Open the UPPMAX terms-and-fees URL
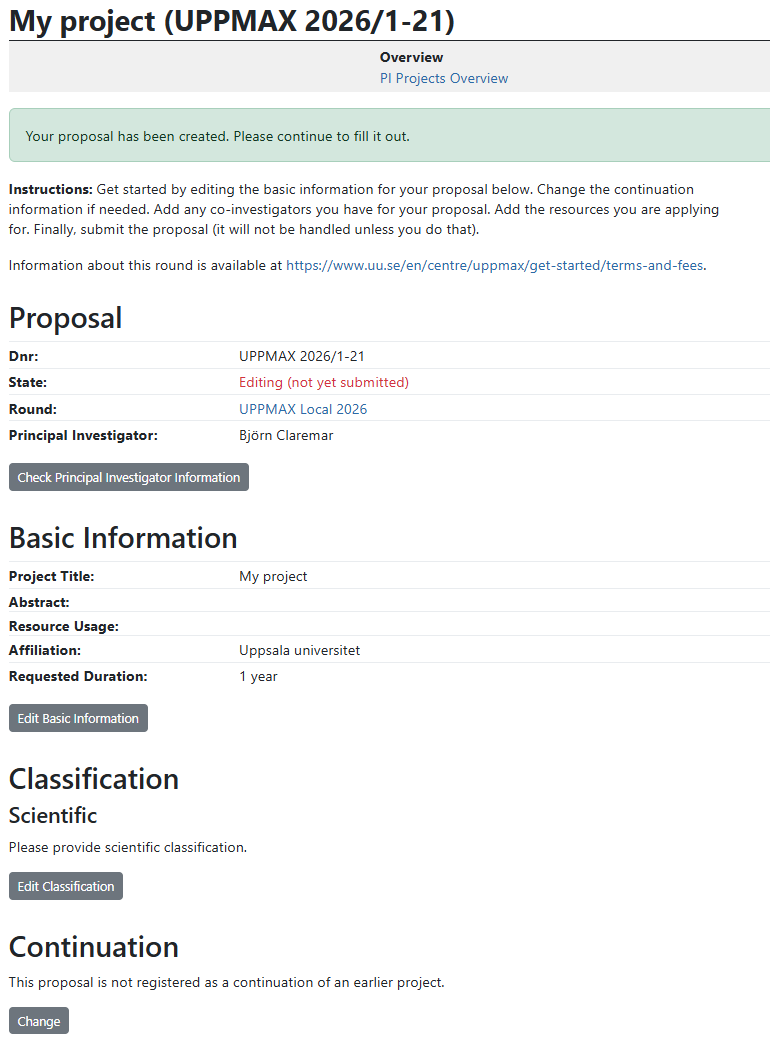The width and height of the screenshot is (770, 1046). [495, 265]
